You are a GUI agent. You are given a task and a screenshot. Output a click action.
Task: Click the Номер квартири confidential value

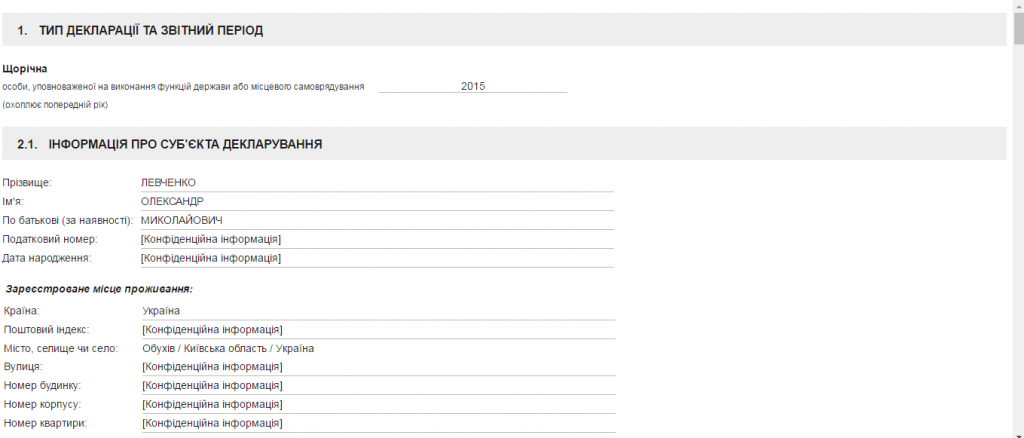pyautogui.click(x=377, y=424)
